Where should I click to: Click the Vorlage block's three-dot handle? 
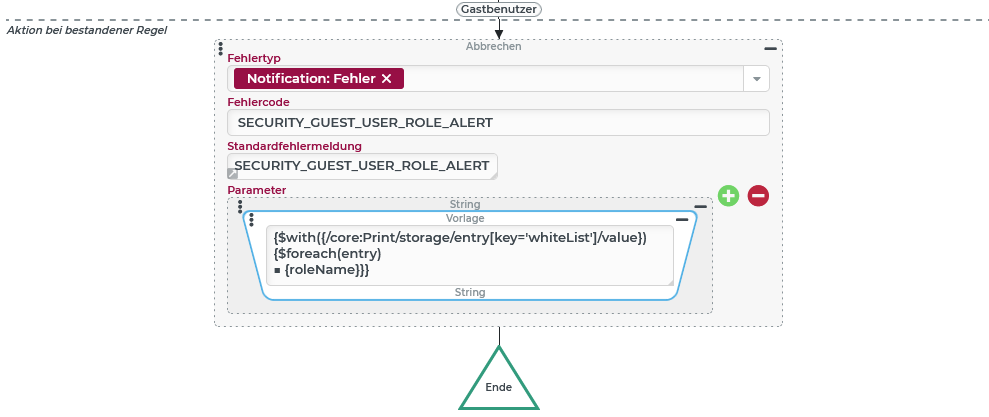pos(251,220)
